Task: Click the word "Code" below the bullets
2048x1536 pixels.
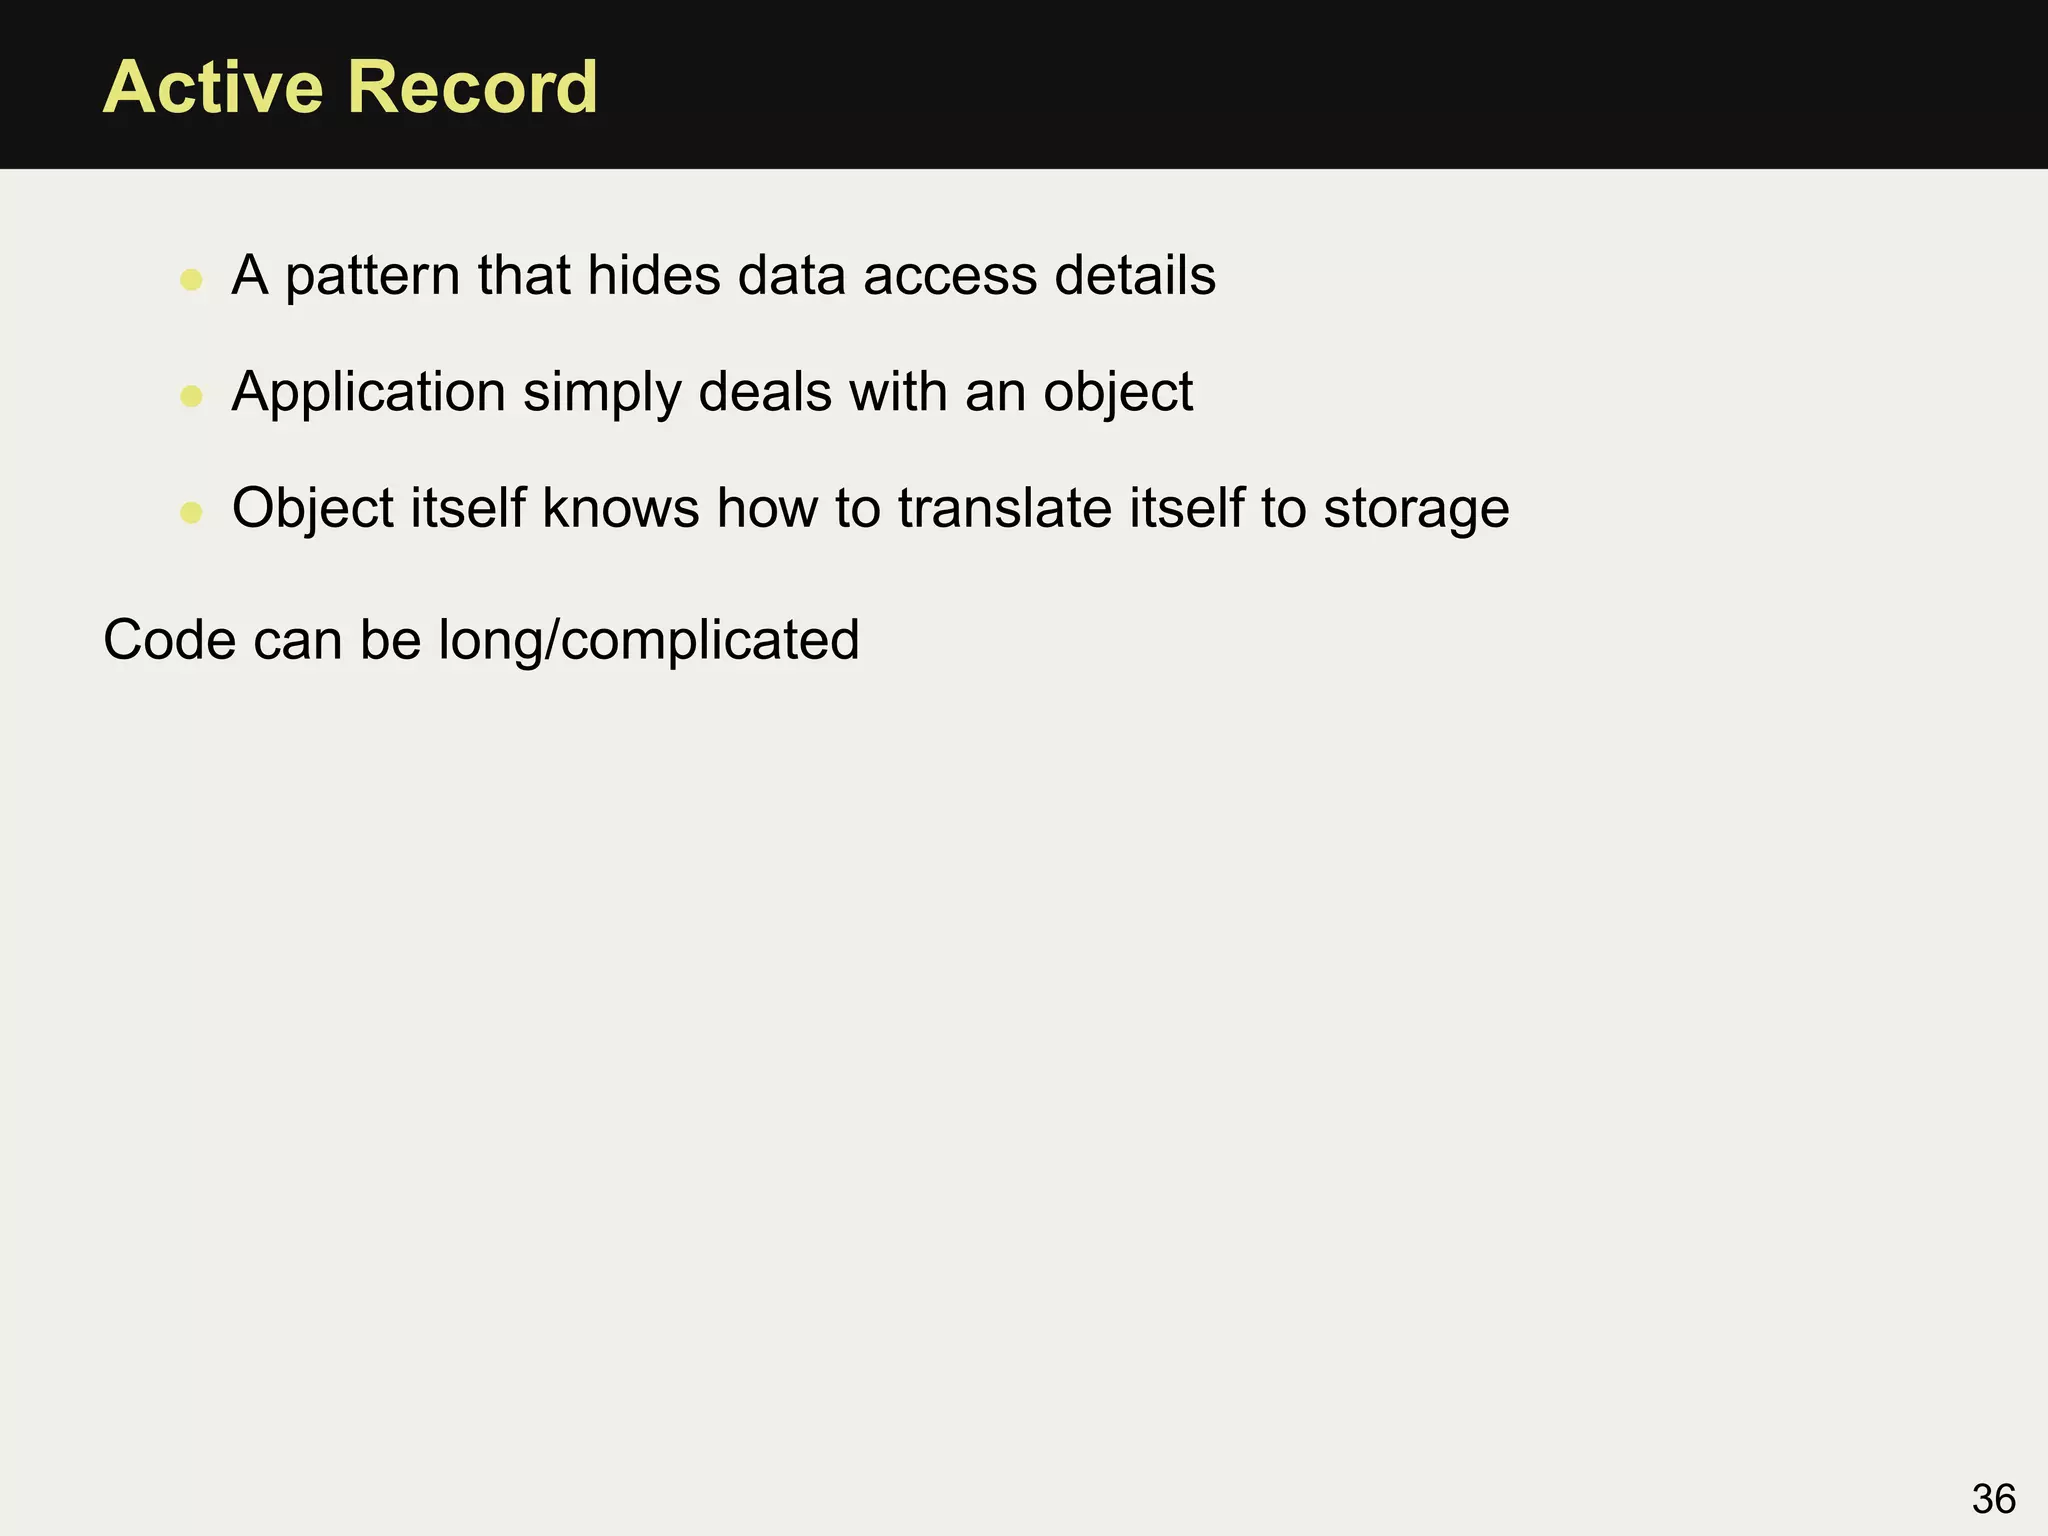Action: (169, 640)
